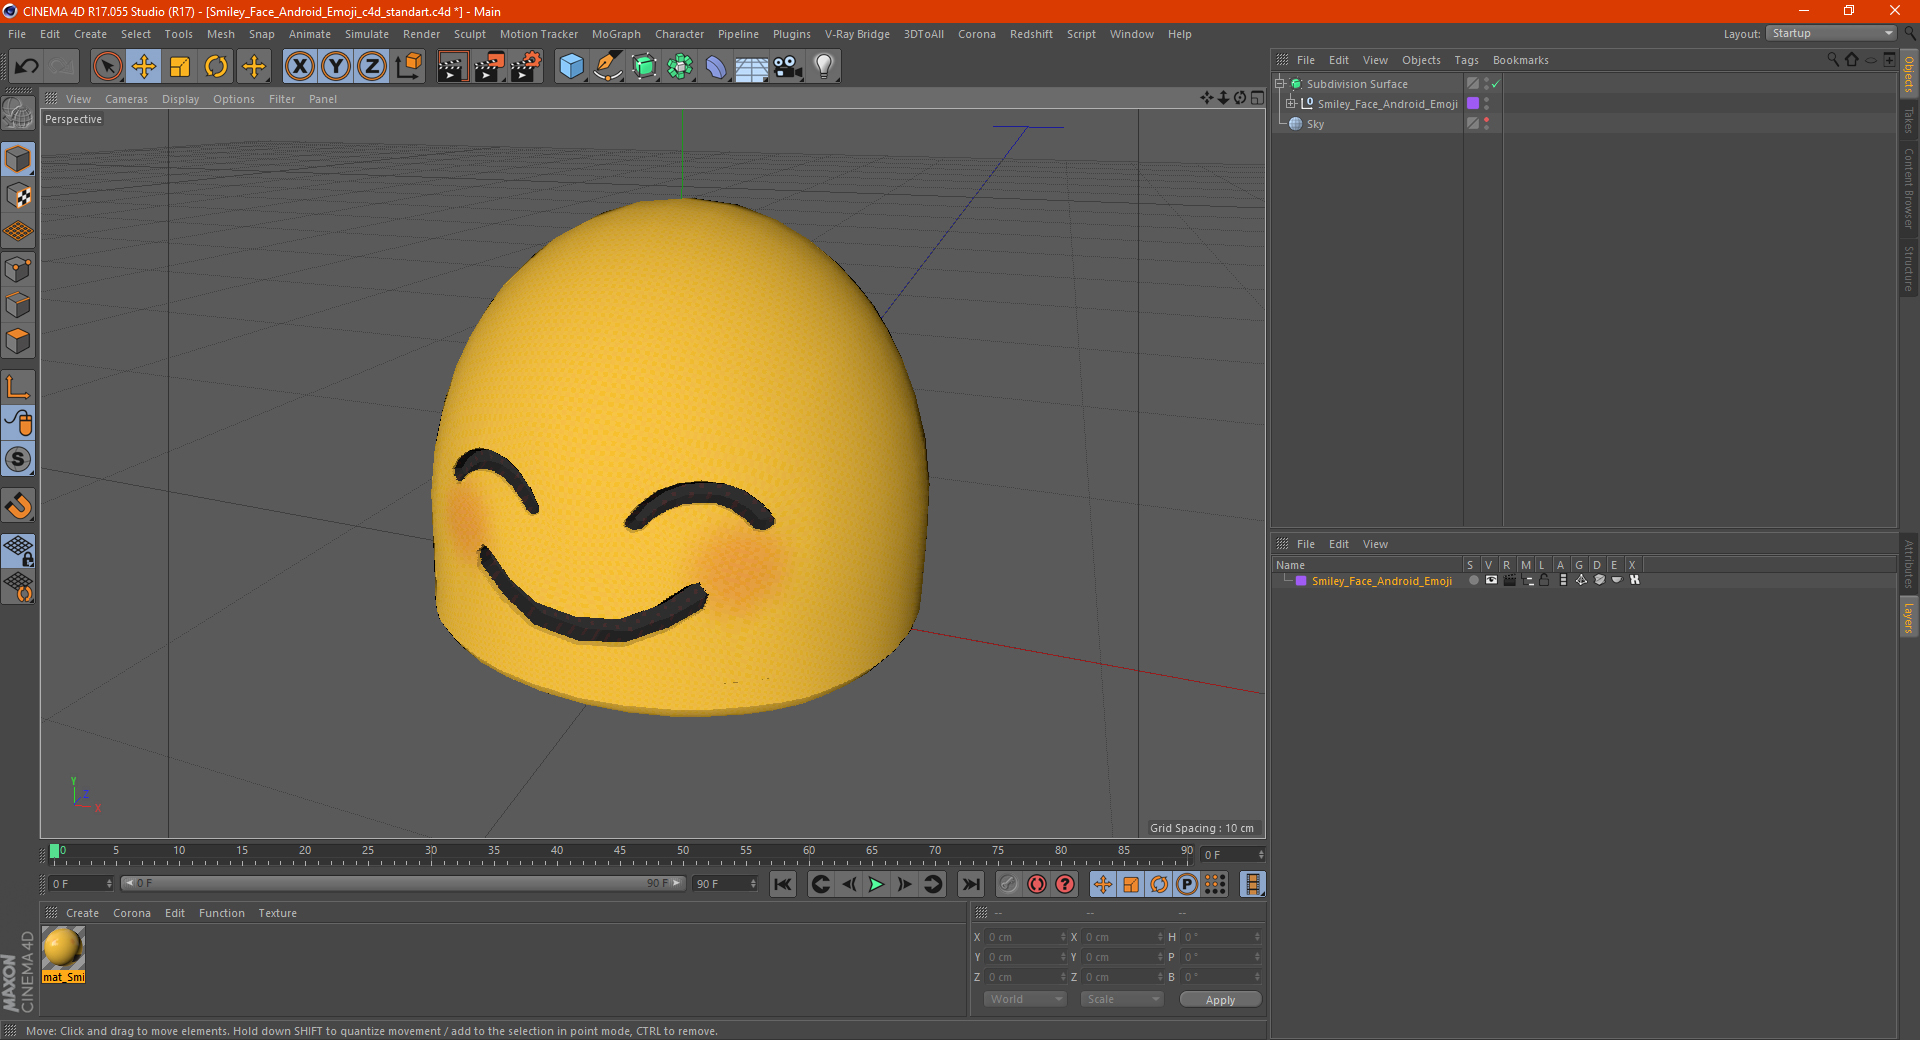Click the Make Editable icon
The height and width of the screenshot is (1040, 1920).
(x=18, y=115)
